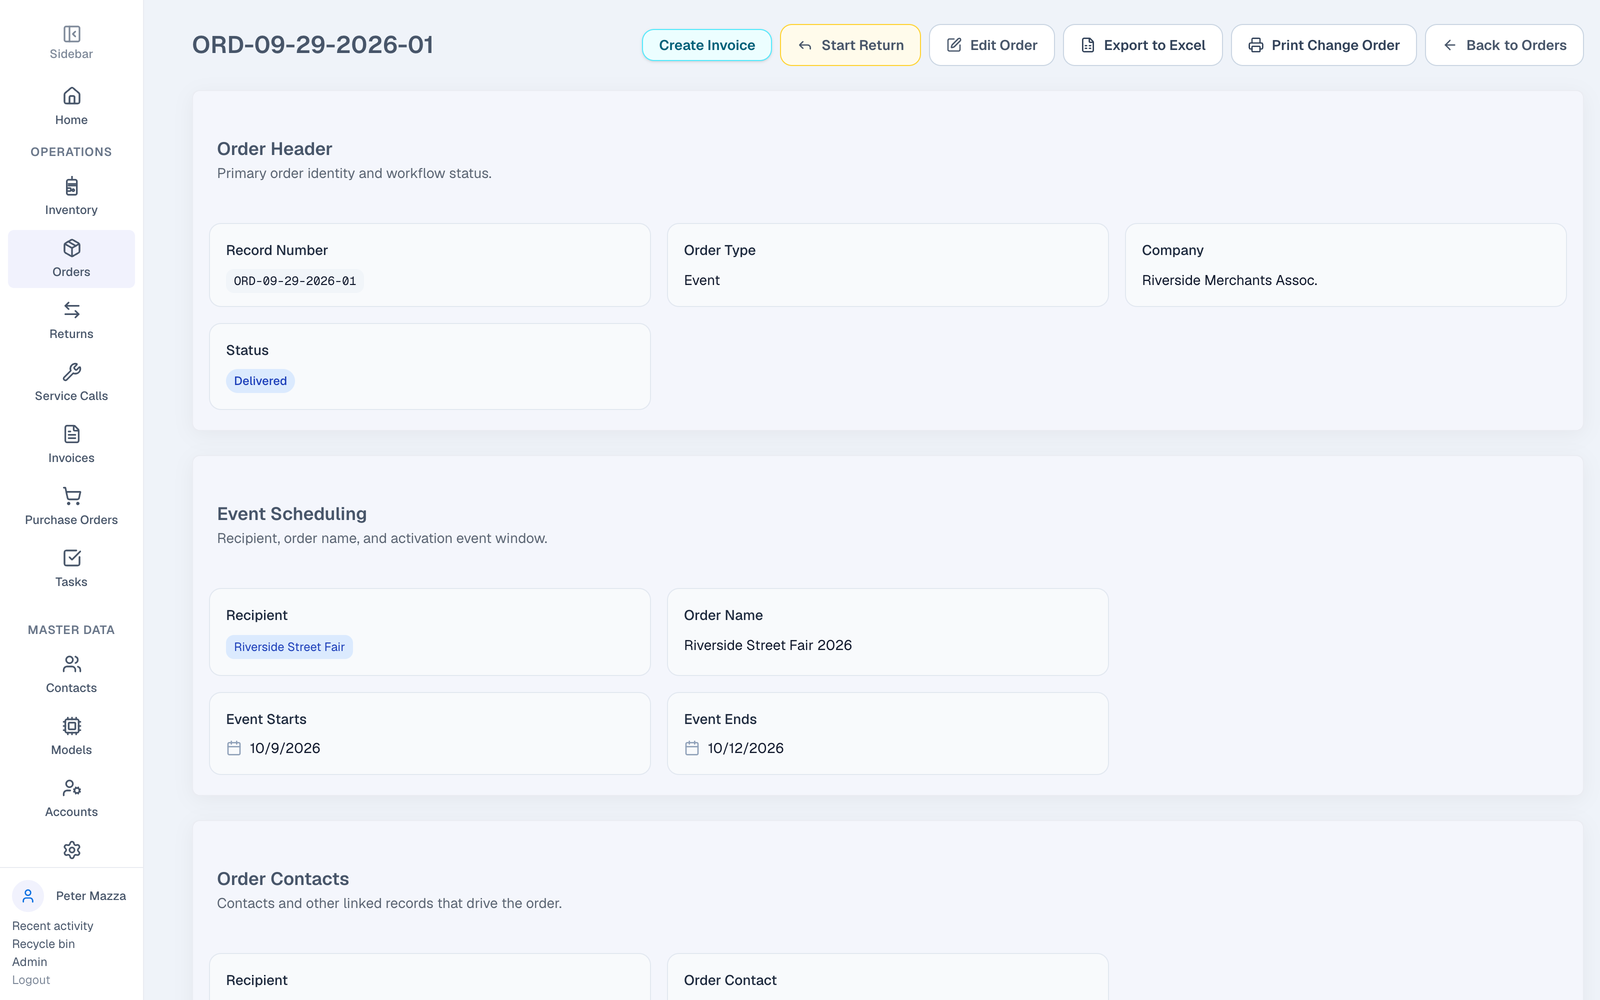Open the Accounts section
Screen dimensions: 1600x1000
[71, 798]
